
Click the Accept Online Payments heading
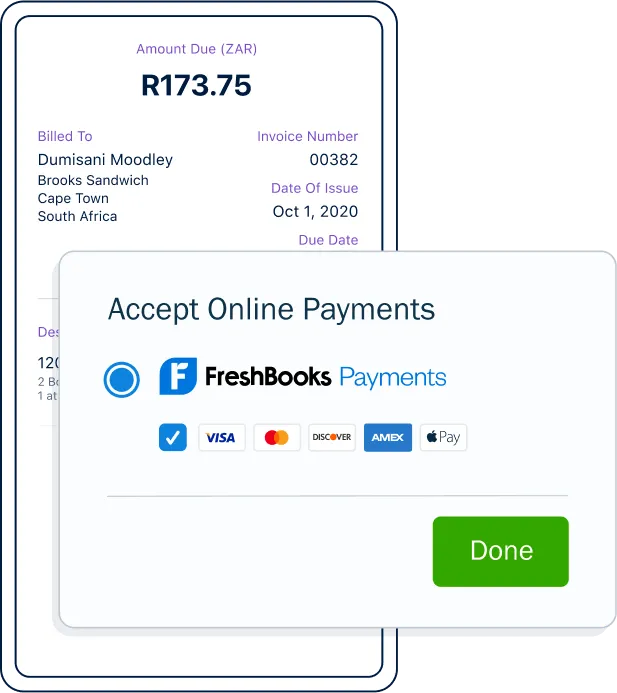(x=271, y=309)
